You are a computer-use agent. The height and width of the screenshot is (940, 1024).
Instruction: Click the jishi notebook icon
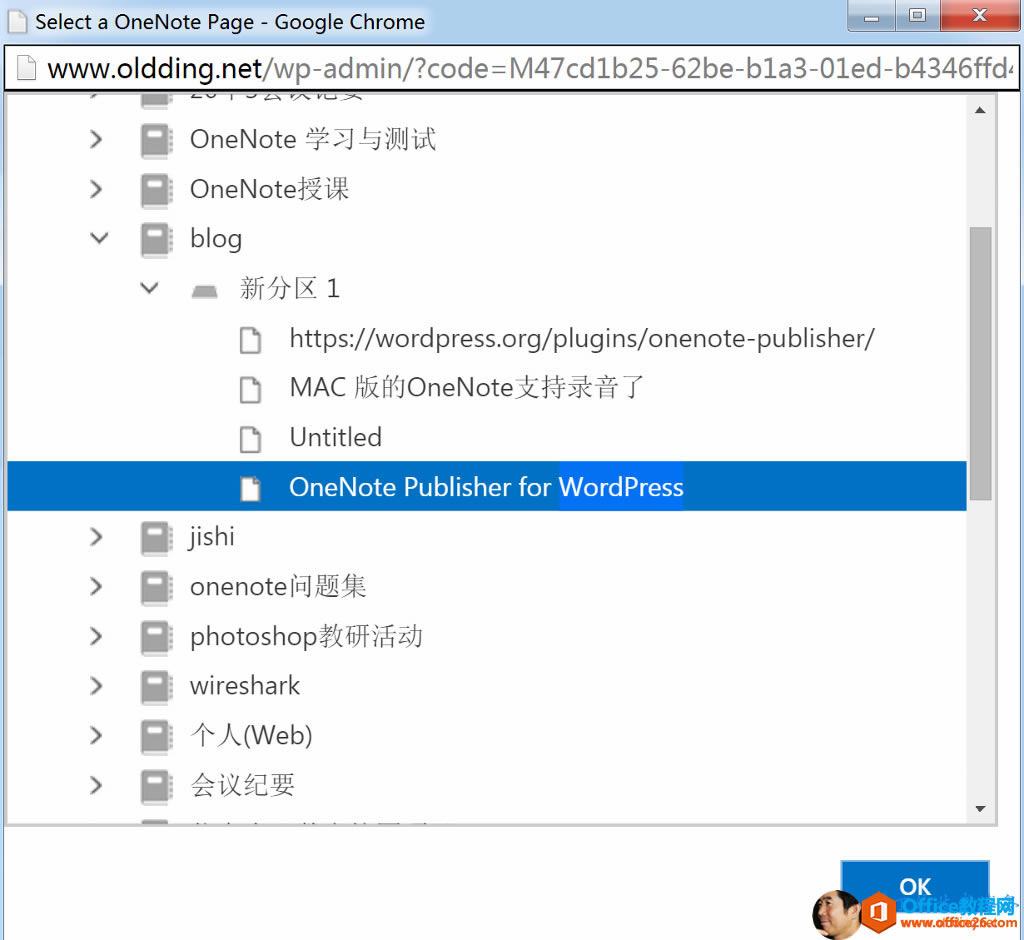(156, 537)
